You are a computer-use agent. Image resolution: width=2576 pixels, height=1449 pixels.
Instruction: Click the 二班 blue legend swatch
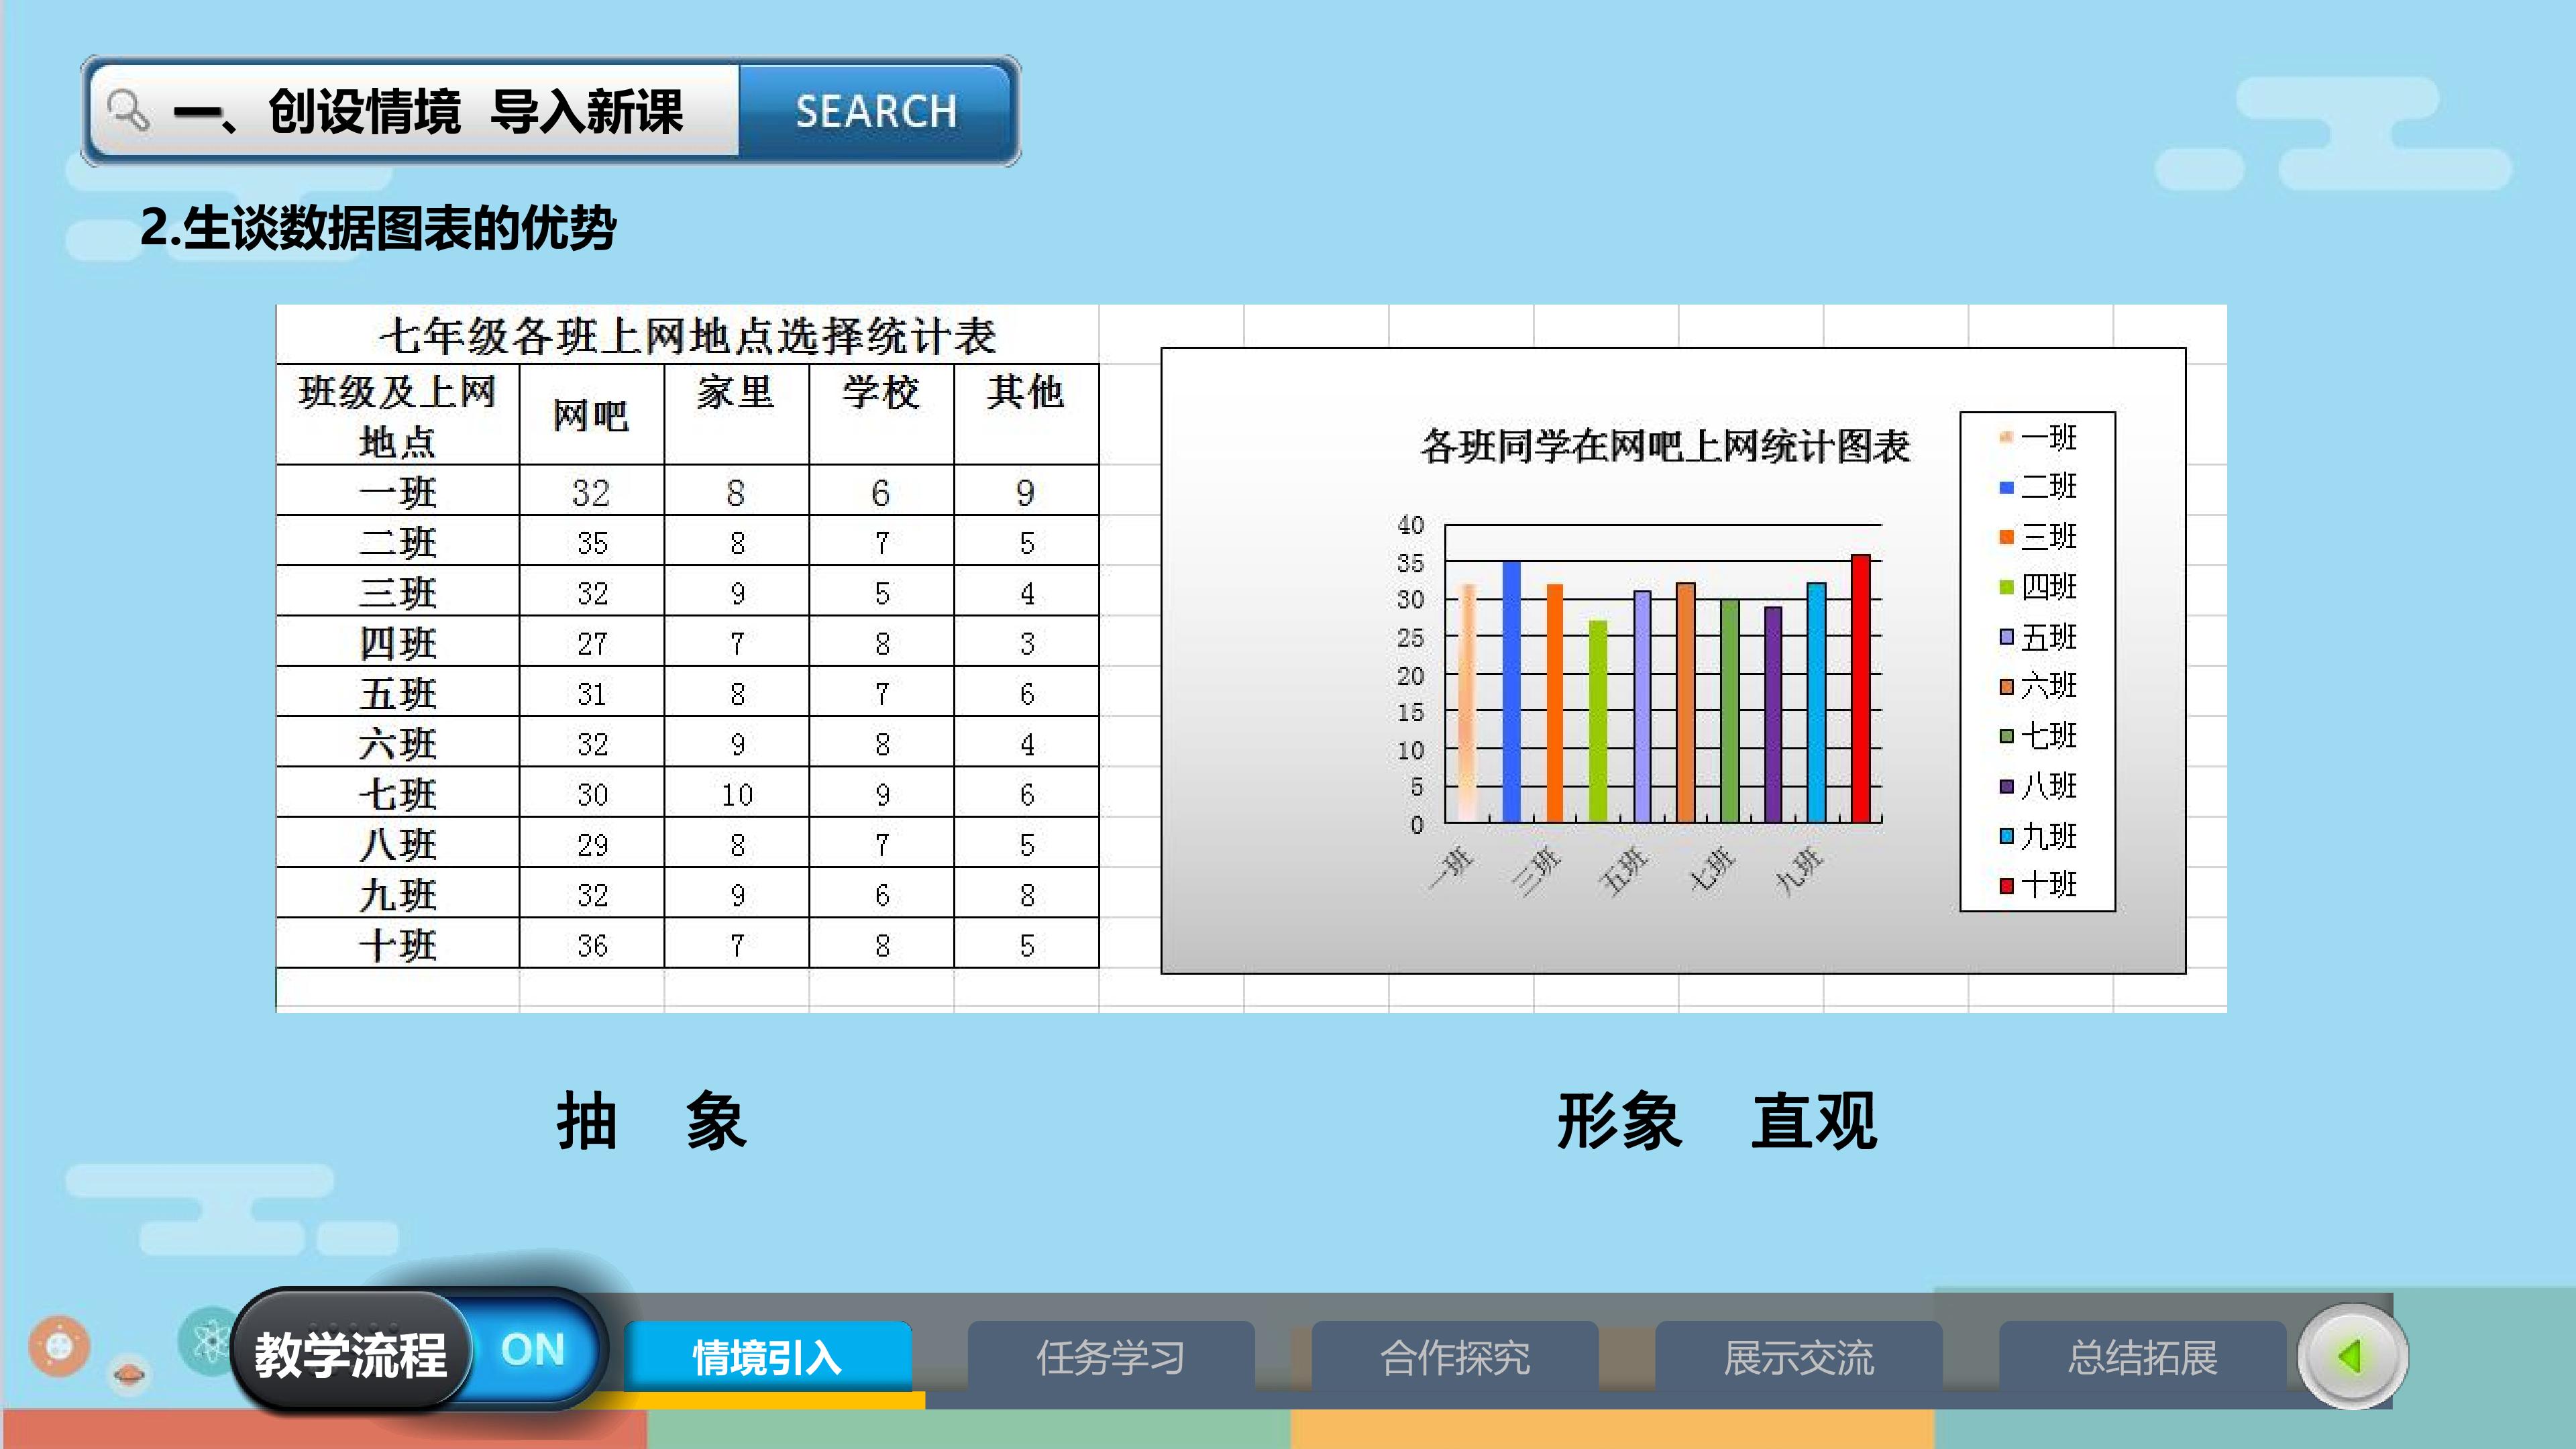click(x=2006, y=487)
